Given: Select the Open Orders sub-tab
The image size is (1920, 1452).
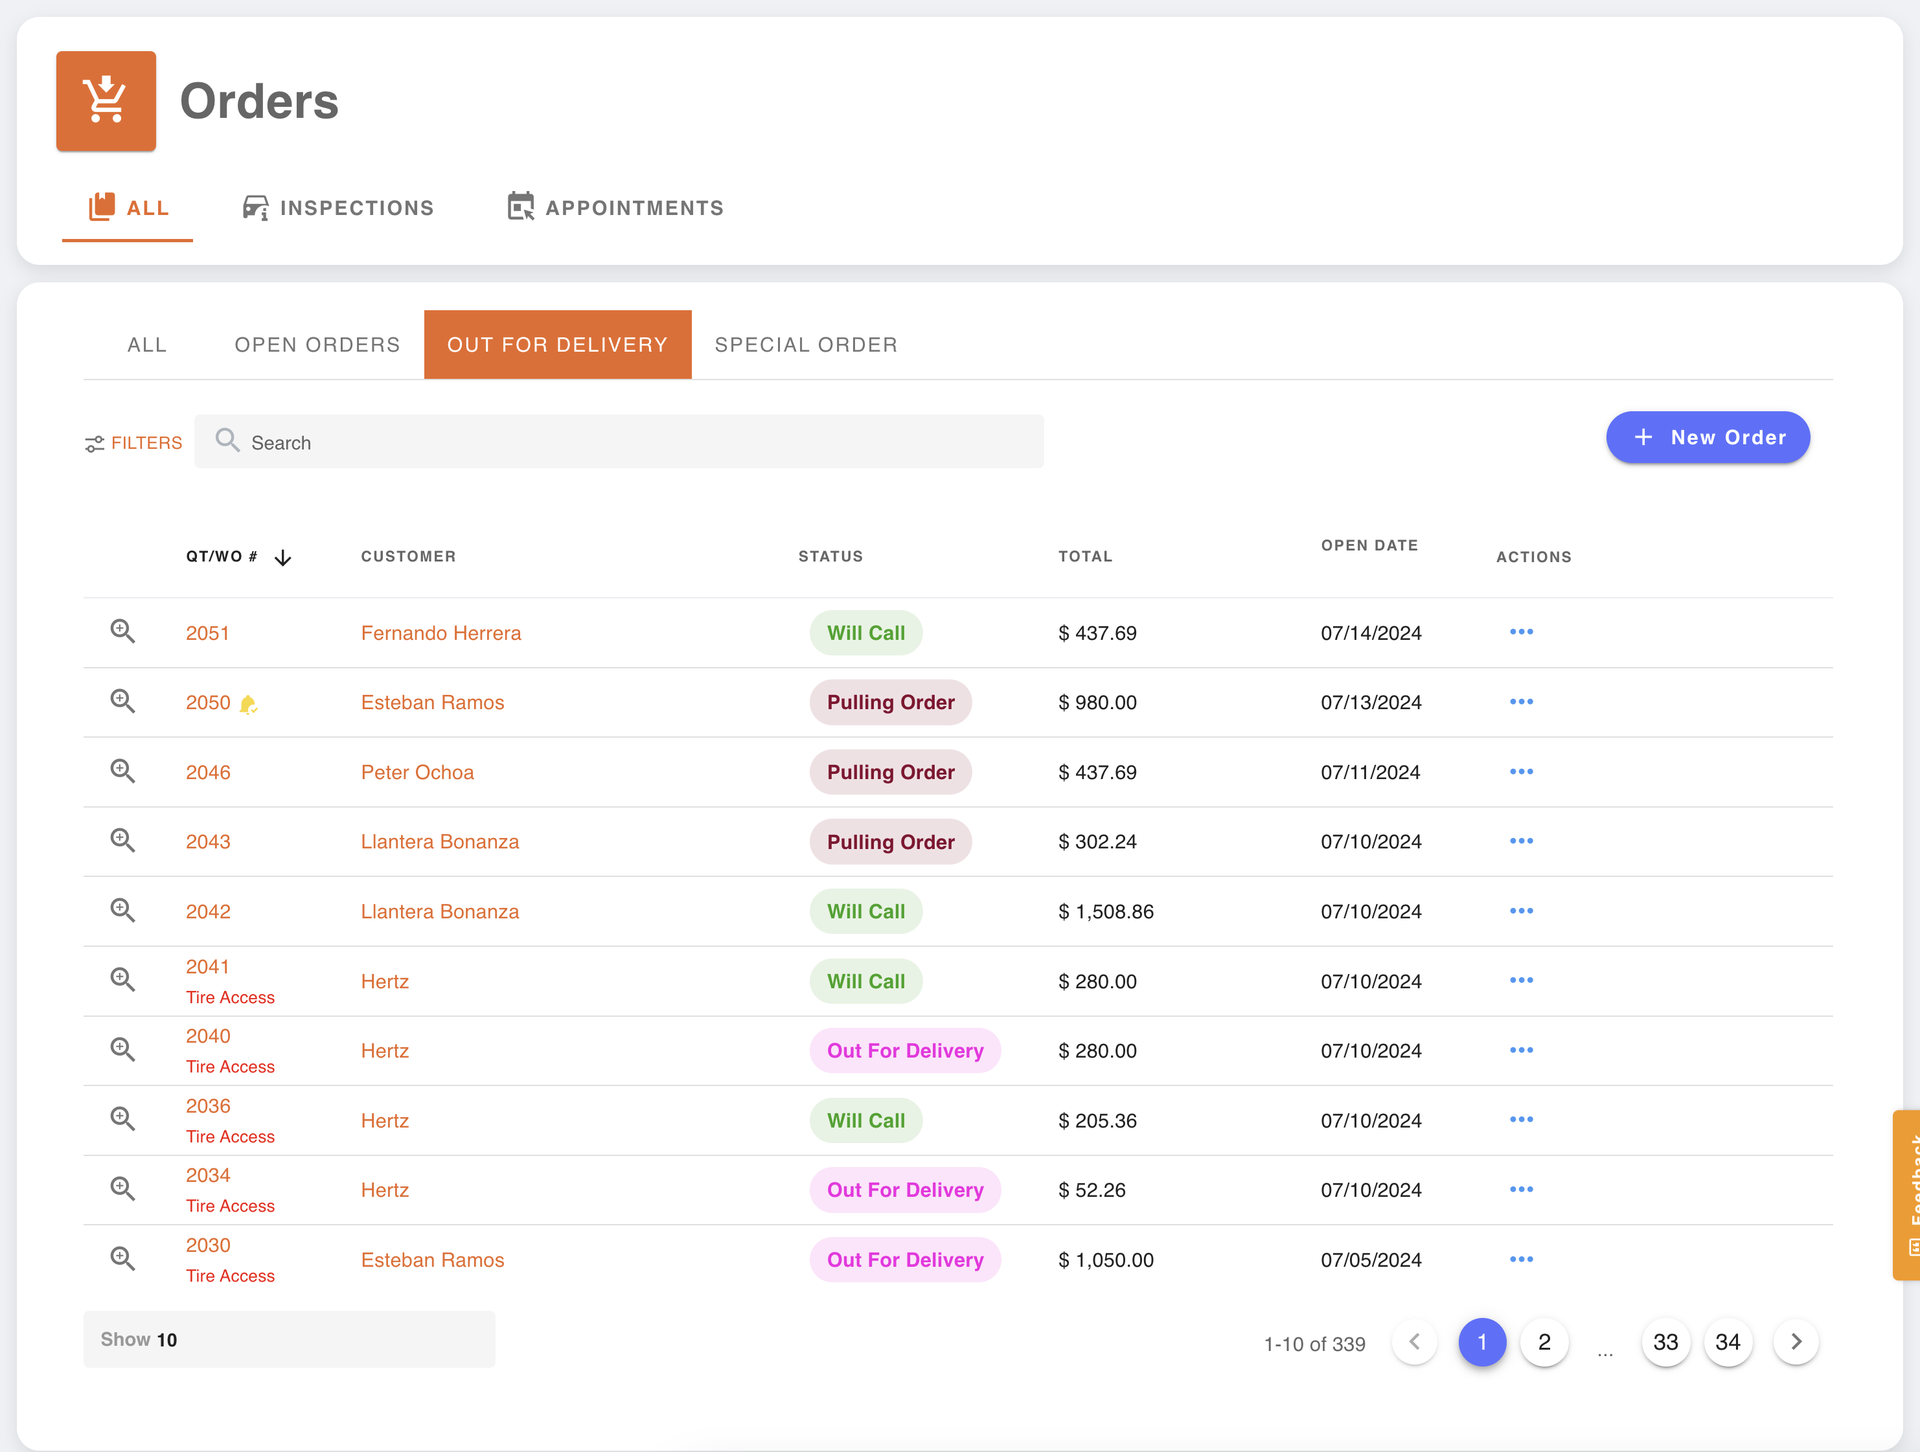Looking at the screenshot, I should pos(317,345).
